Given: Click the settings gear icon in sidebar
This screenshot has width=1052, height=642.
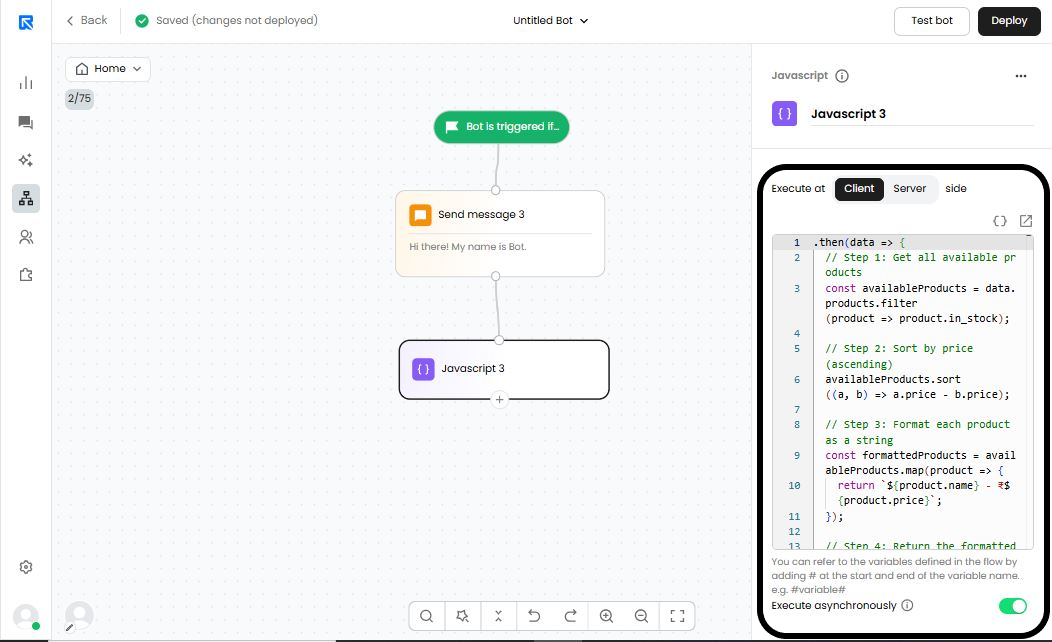Looking at the screenshot, I should point(26,567).
